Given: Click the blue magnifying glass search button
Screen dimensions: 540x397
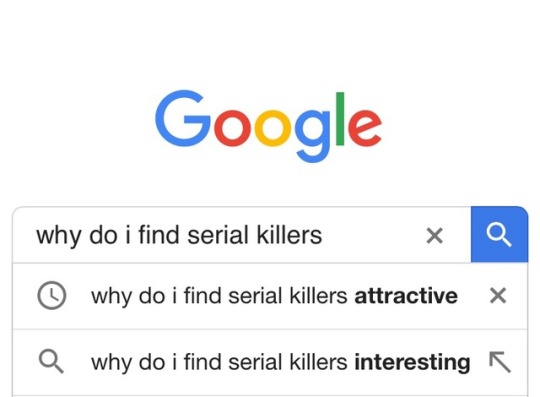Looking at the screenshot, I should tap(499, 234).
